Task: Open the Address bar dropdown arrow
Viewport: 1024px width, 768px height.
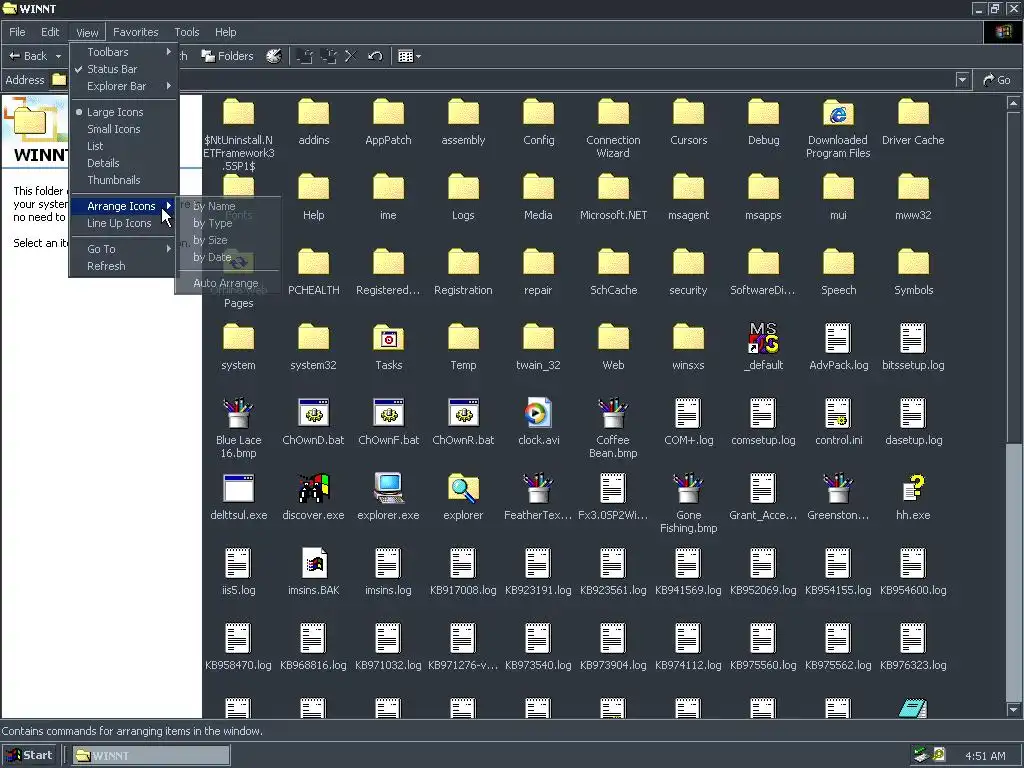Action: click(x=962, y=80)
